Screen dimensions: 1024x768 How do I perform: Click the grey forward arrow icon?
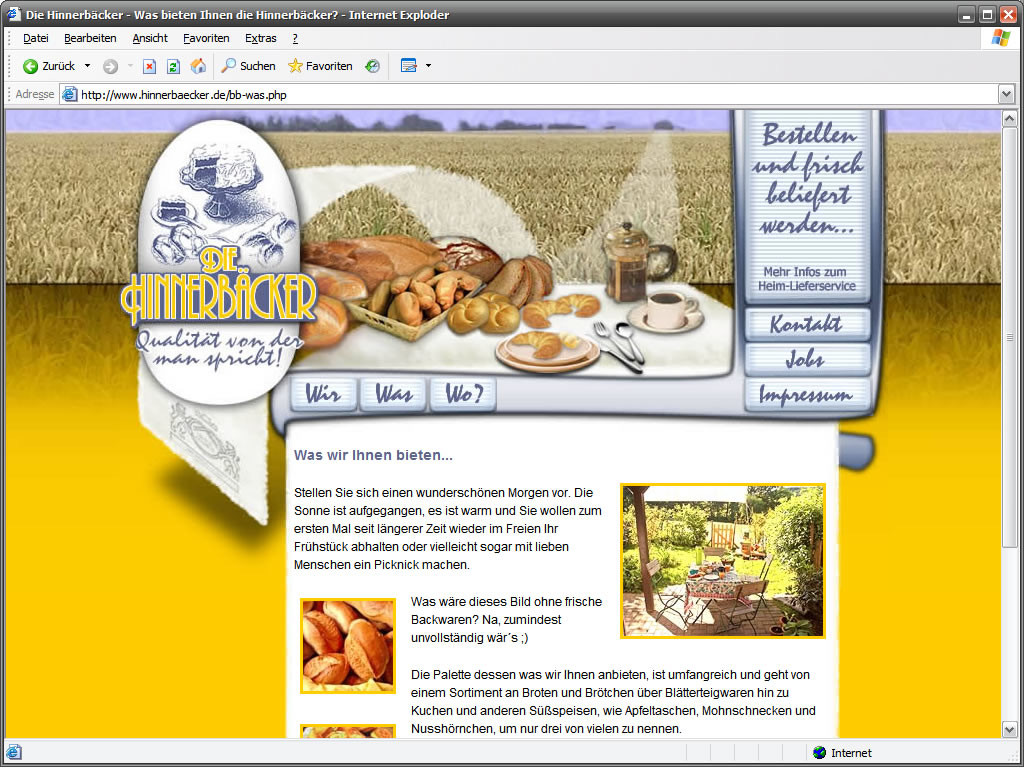pos(110,66)
